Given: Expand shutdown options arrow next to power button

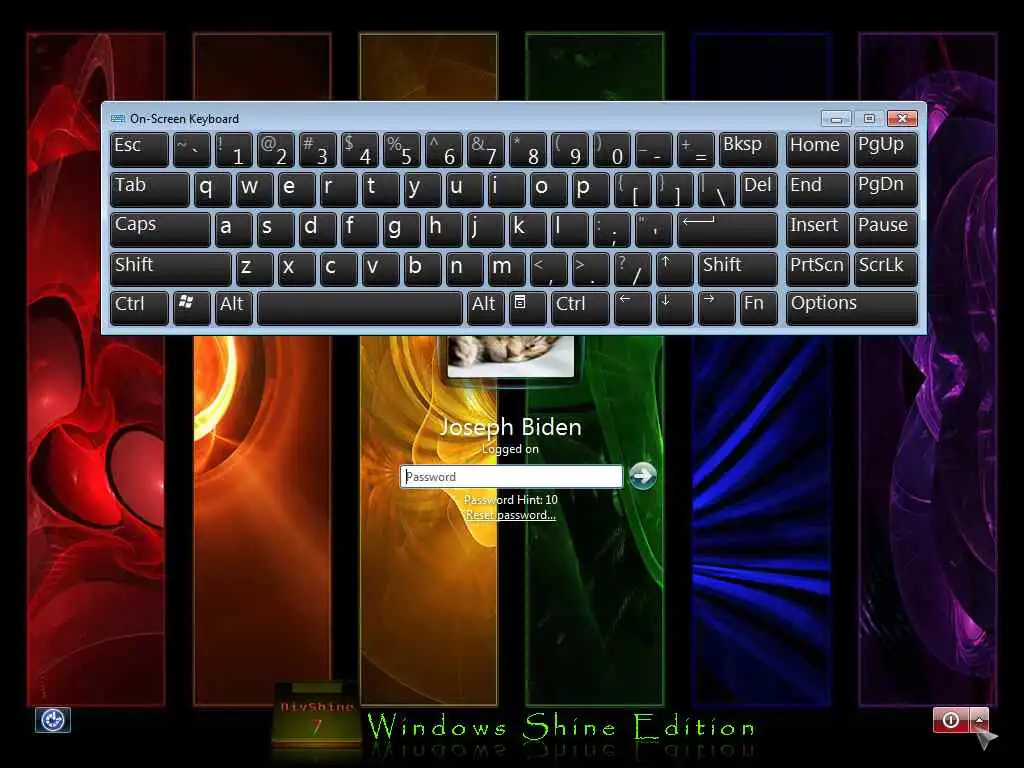Looking at the screenshot, I should (x=979, y=720).
